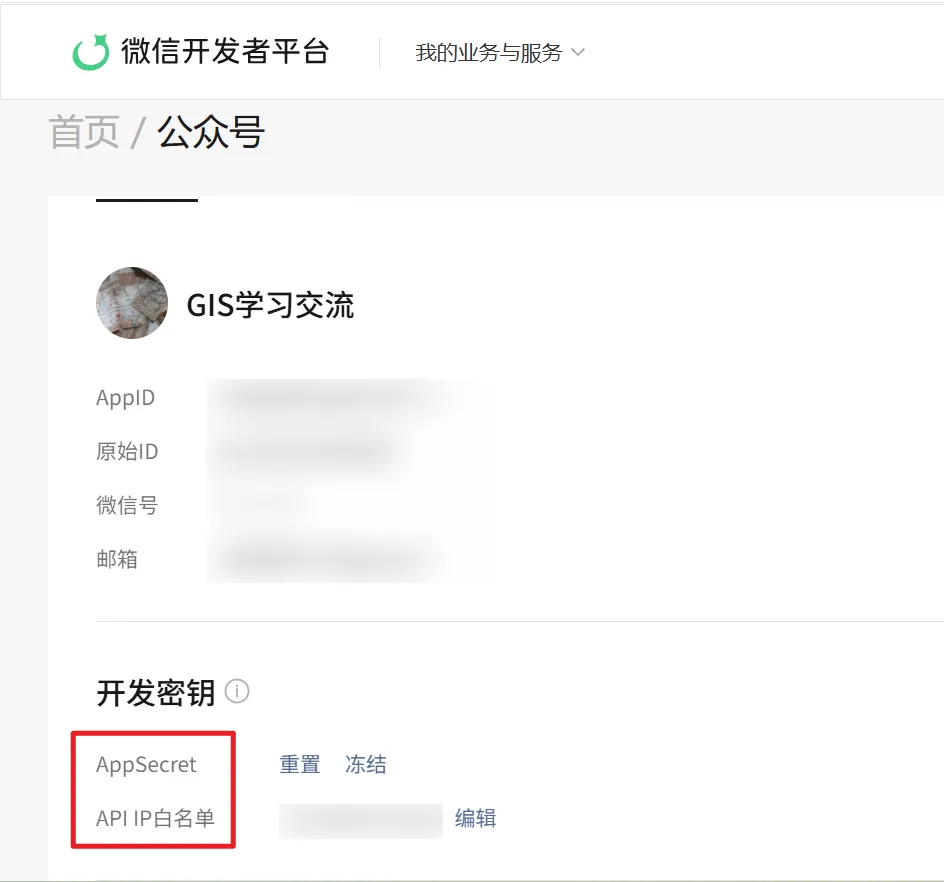Click 重置 to reset the AppSecret

coord(300,765)
